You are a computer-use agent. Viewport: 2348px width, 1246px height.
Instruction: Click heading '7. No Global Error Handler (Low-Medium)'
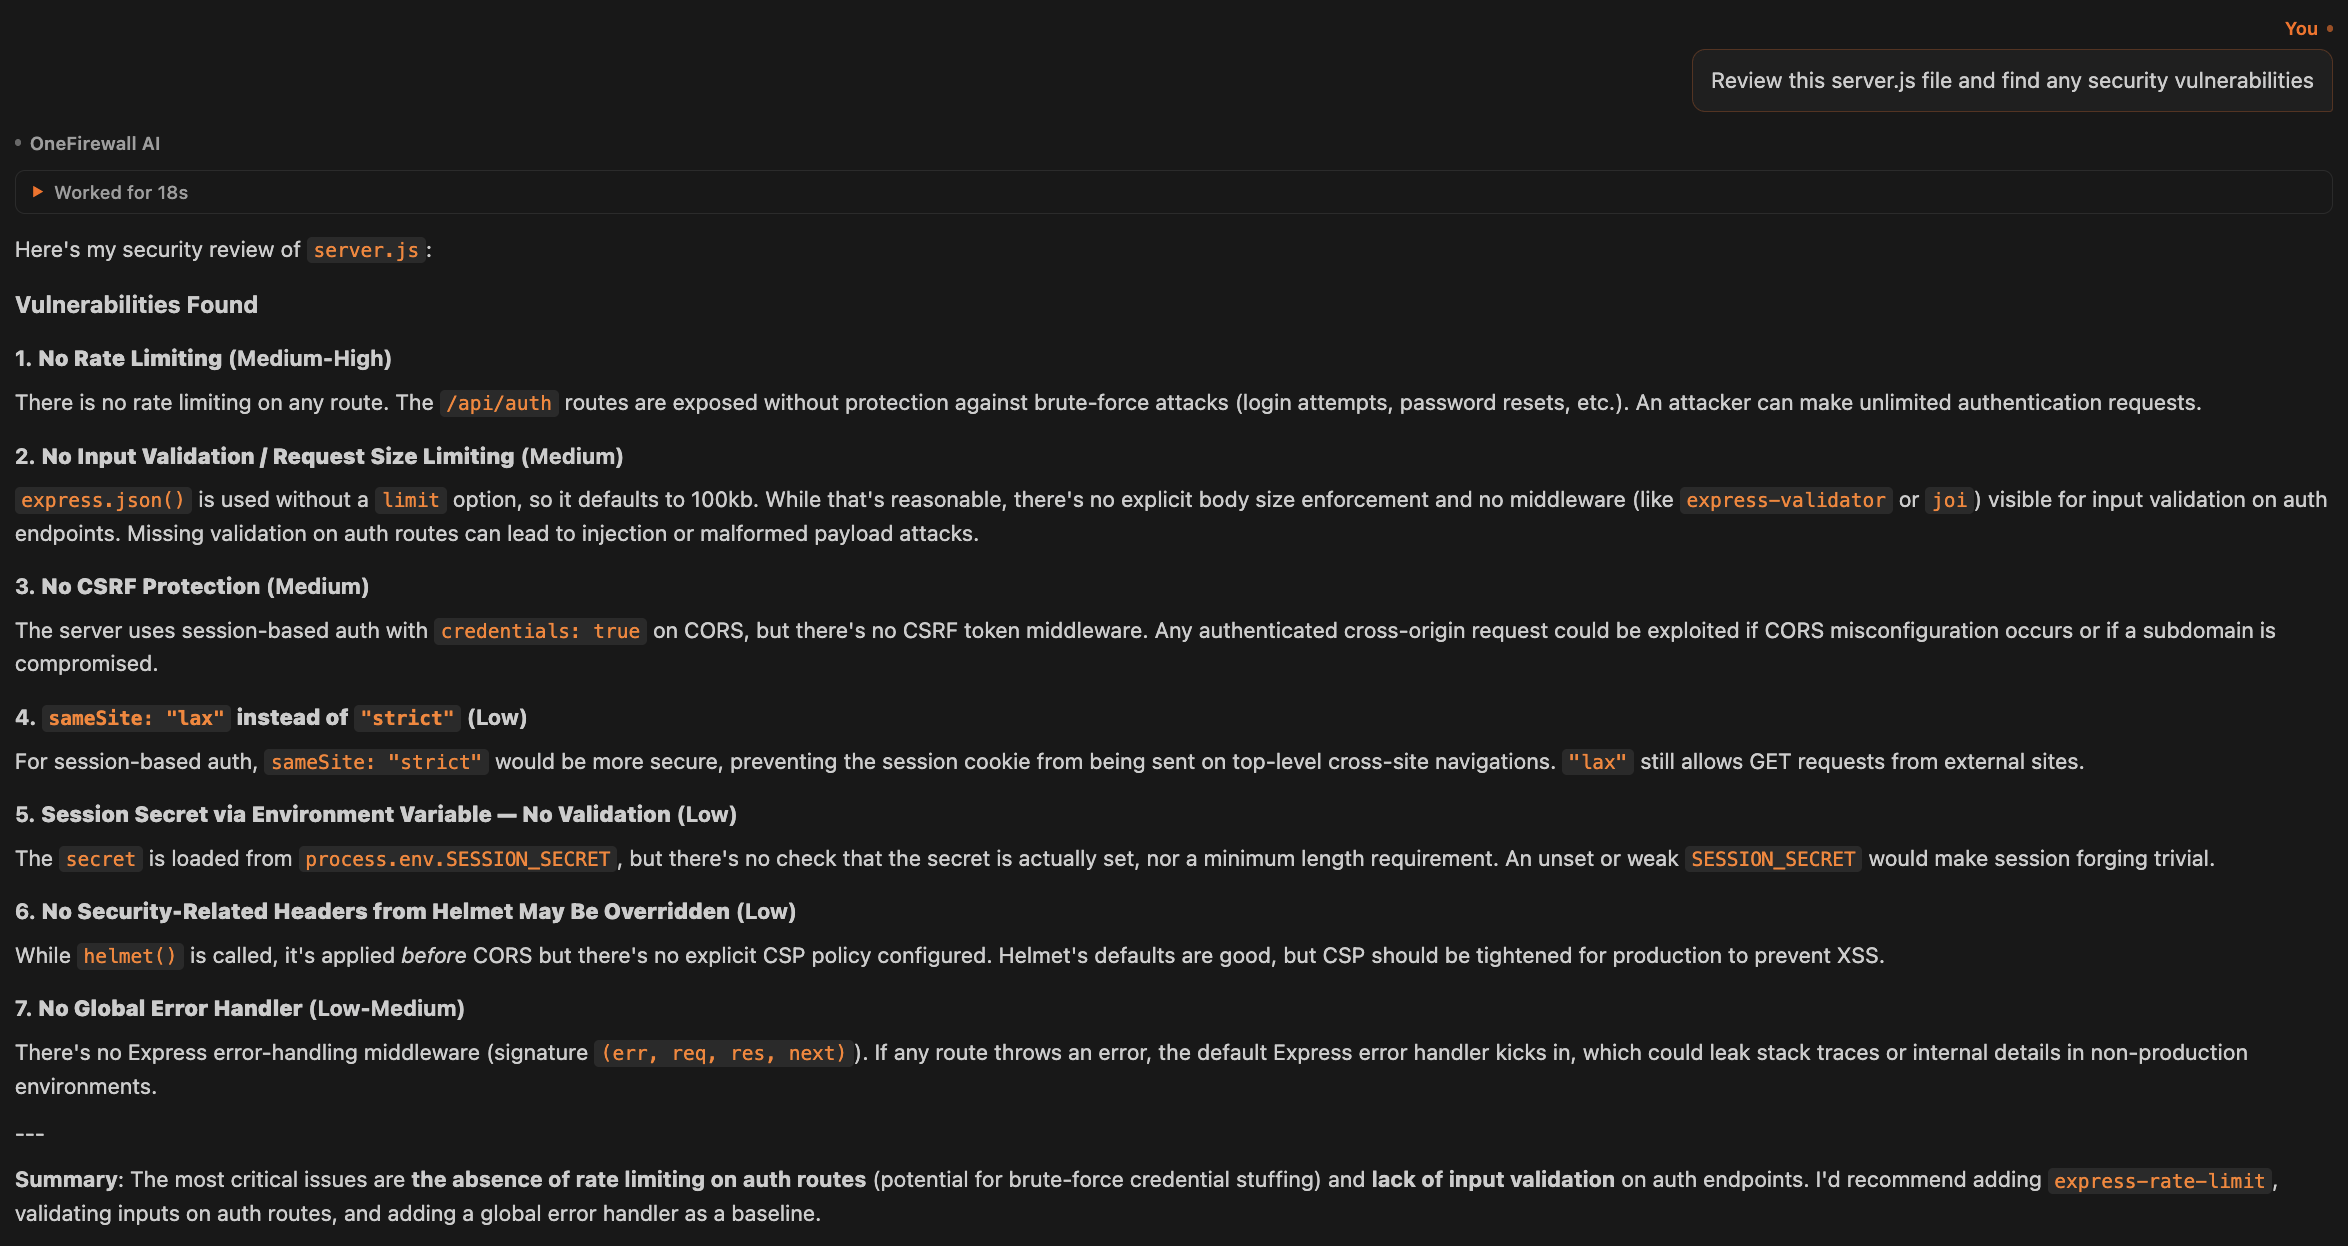coord(240,1008)
